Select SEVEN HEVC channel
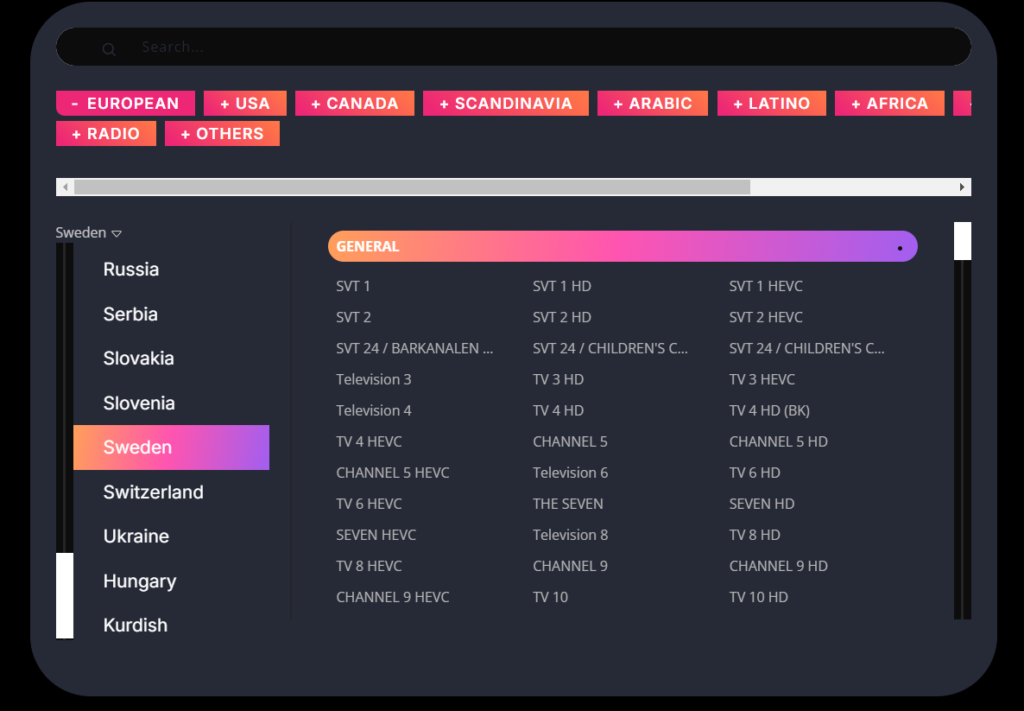1024x711 pixels. 376,535
